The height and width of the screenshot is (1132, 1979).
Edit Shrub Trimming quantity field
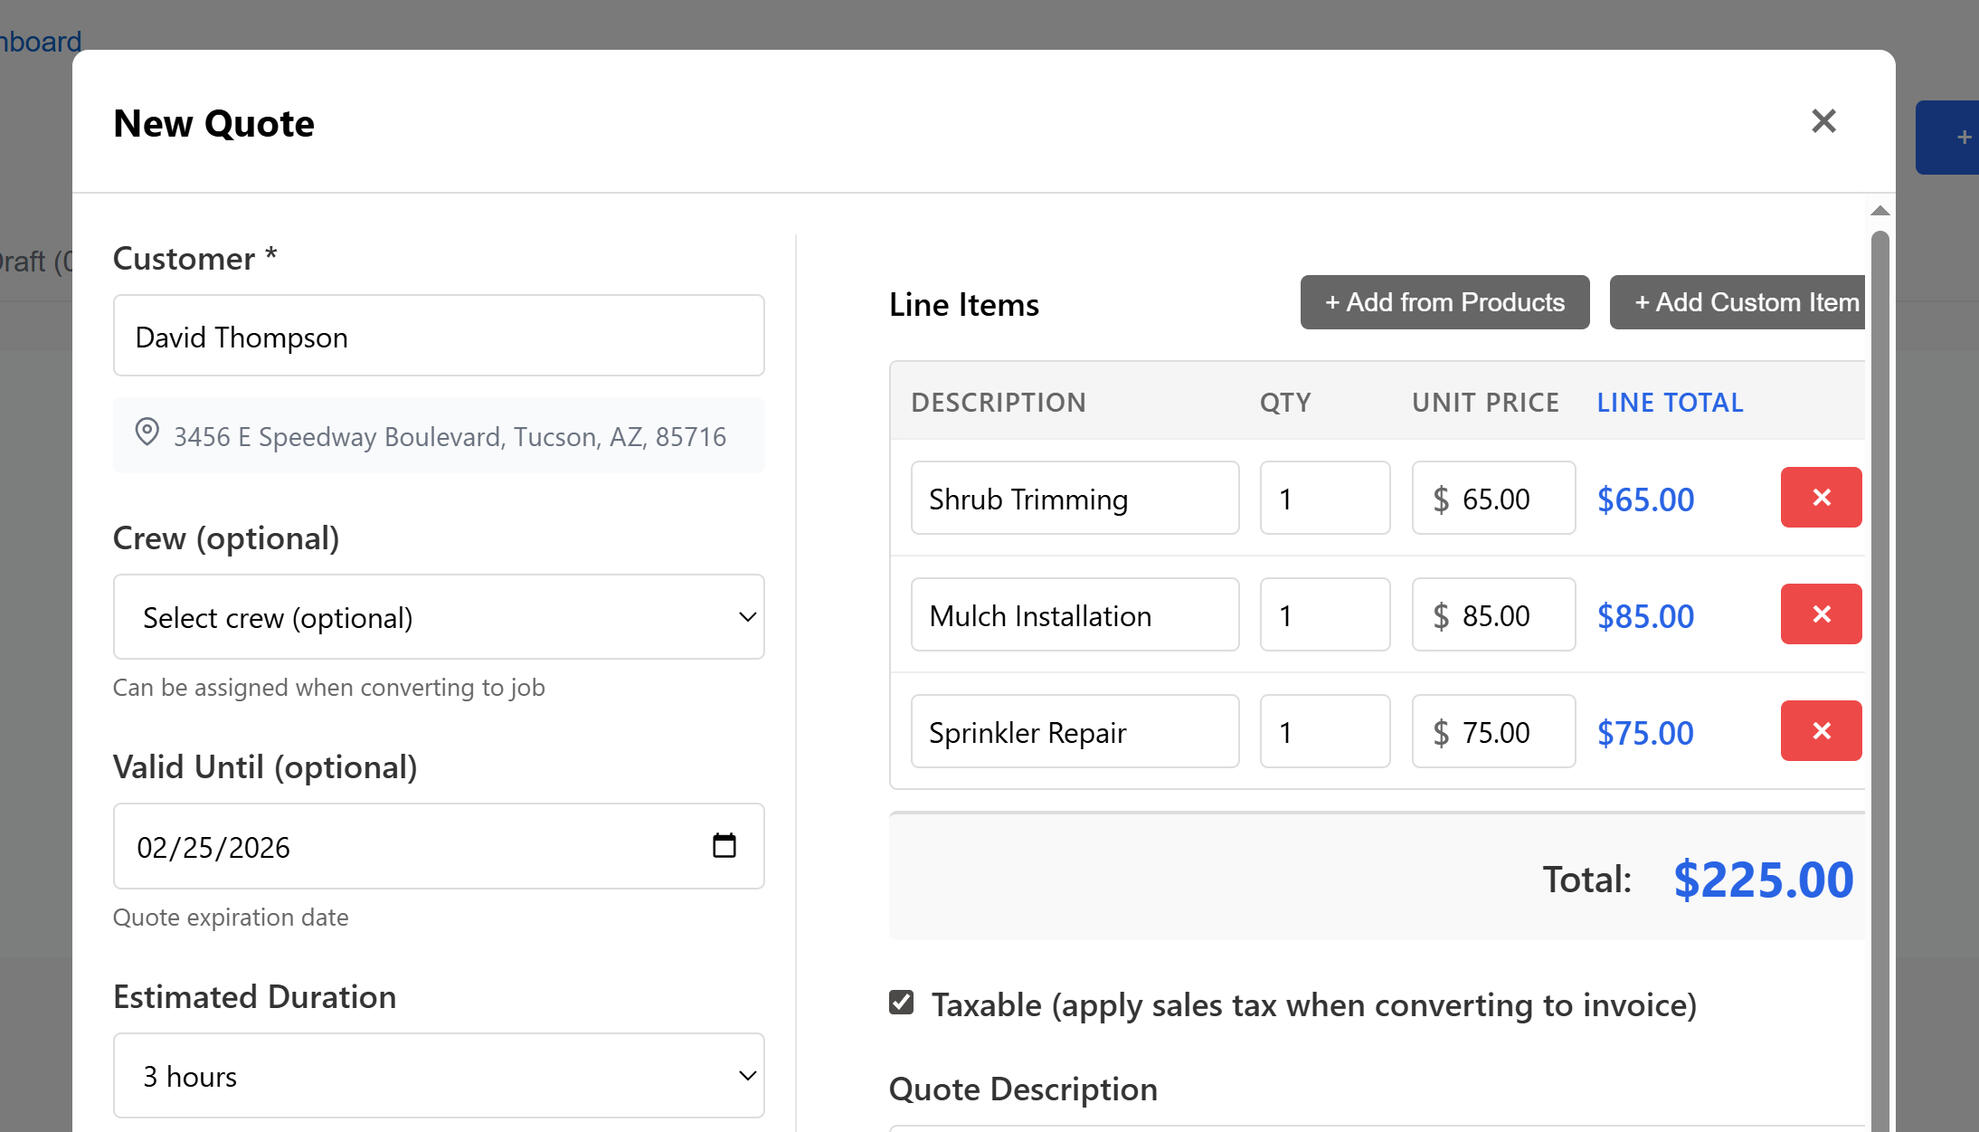(1324, 498)
